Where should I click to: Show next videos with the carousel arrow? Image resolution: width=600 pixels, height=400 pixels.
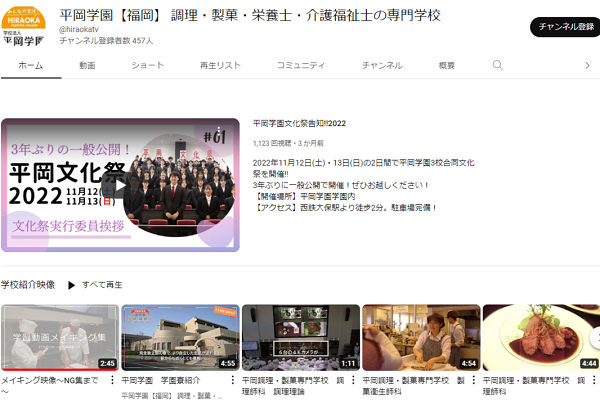tap(595, 338)
